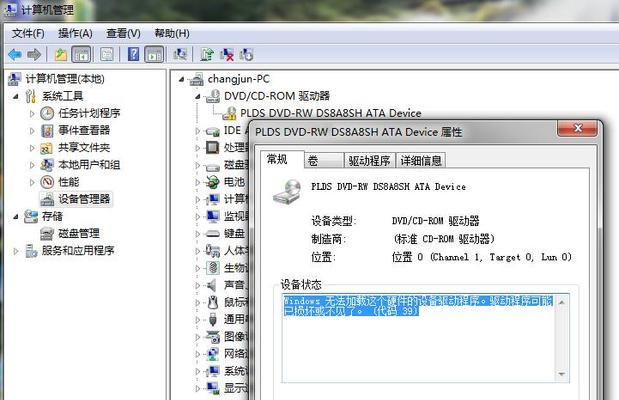The image size is (619, 400).
Task: Switch to the 卷 tab
Action: pyautogui.click(x=323, y=161)
